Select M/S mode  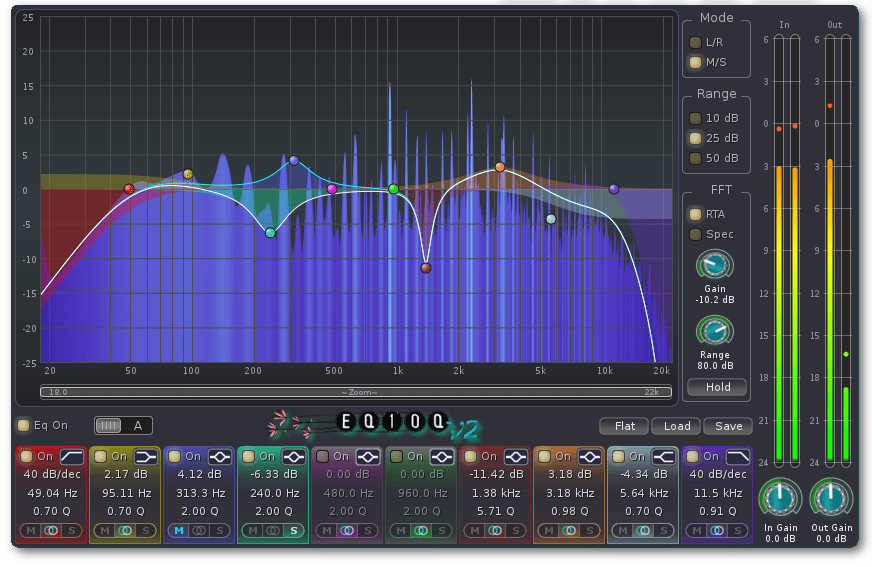pos(695,62)
